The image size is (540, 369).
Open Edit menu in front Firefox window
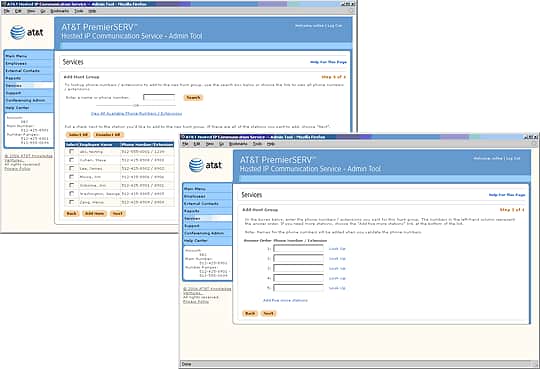(x=197, y=144)
